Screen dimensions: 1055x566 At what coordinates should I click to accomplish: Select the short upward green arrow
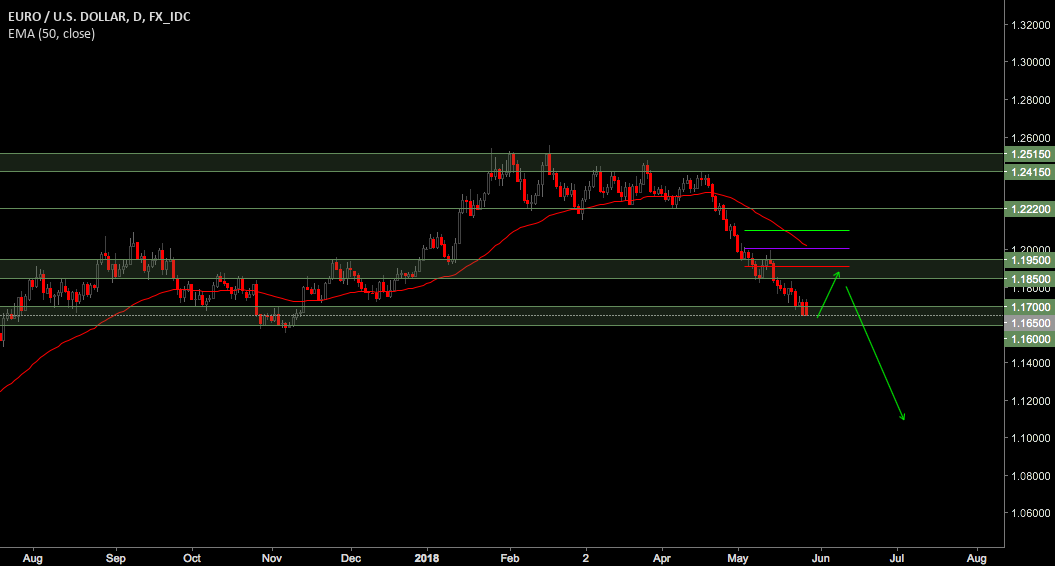828,294
